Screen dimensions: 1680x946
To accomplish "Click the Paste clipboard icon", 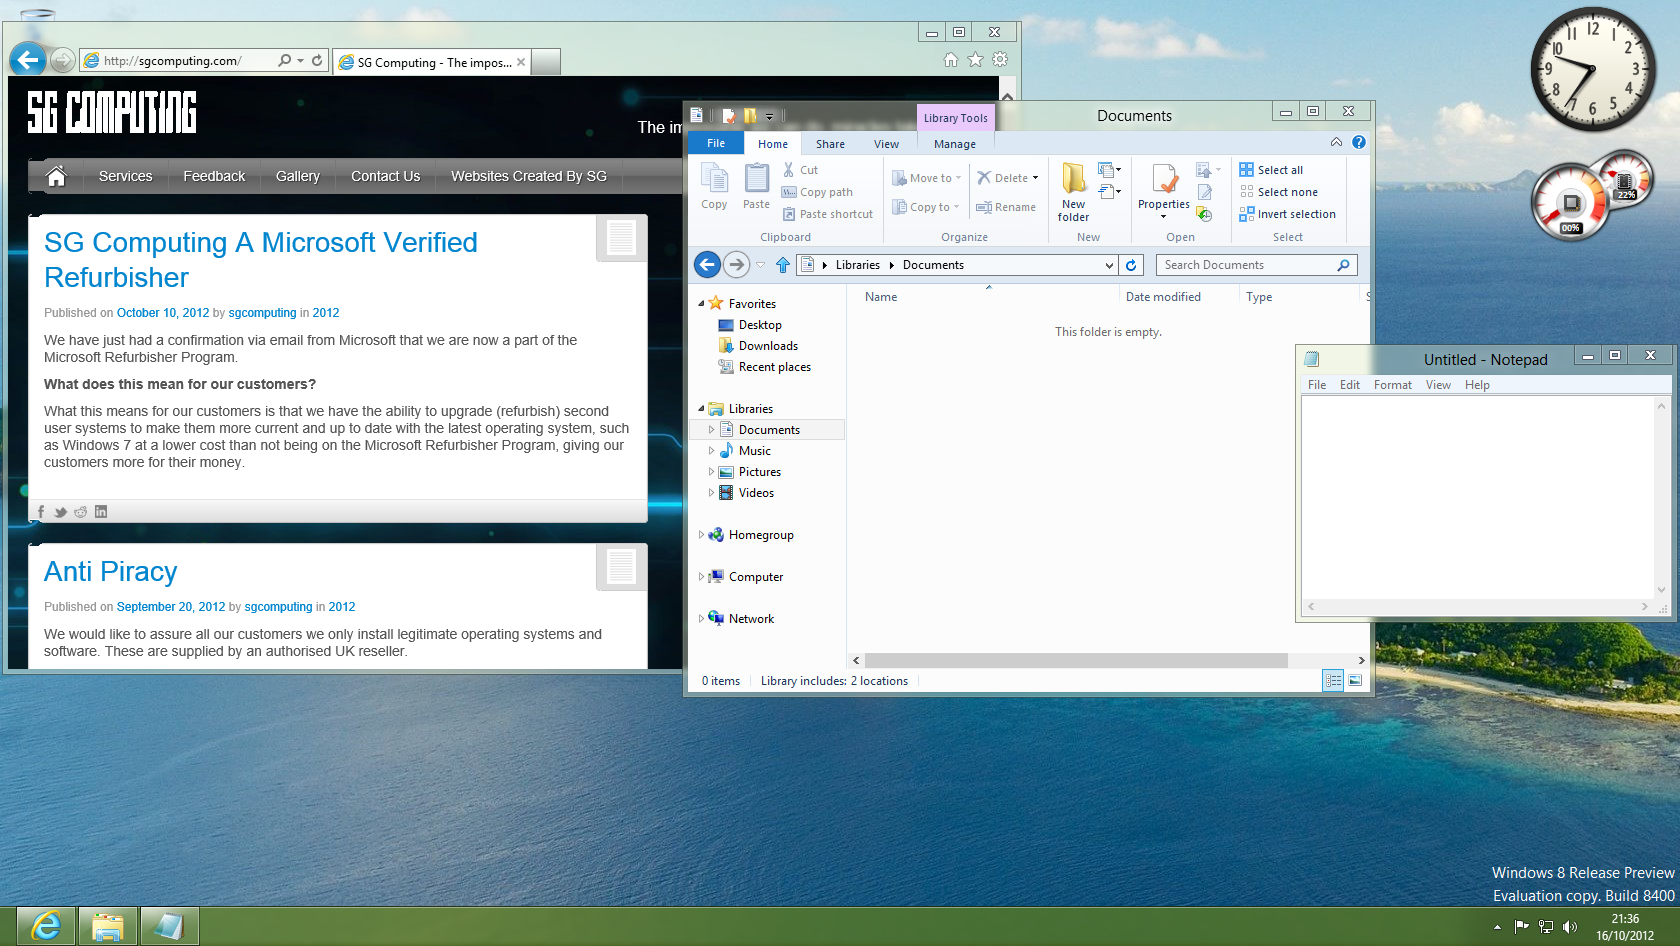I will [x=757, y=186].
